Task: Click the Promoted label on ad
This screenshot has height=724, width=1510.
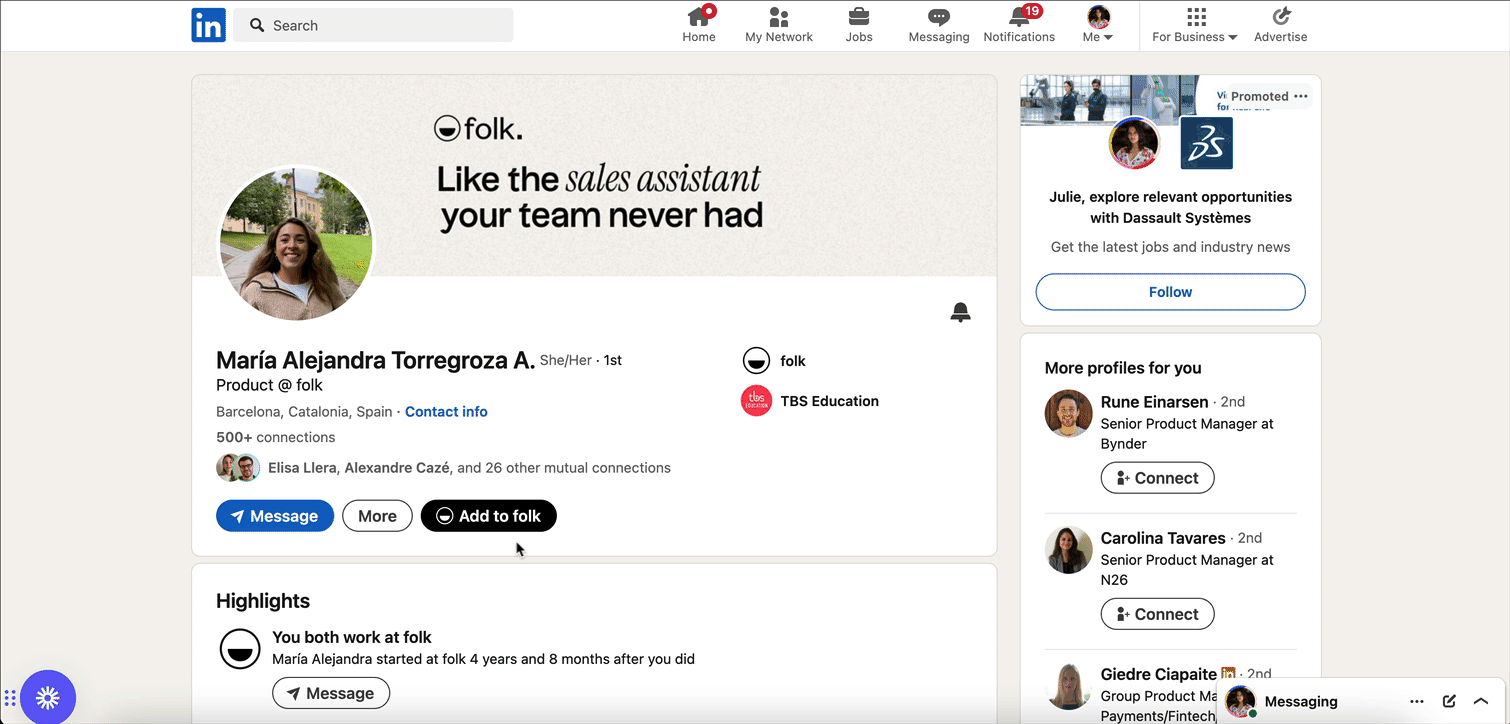Action: click(x=1259, y=96)
